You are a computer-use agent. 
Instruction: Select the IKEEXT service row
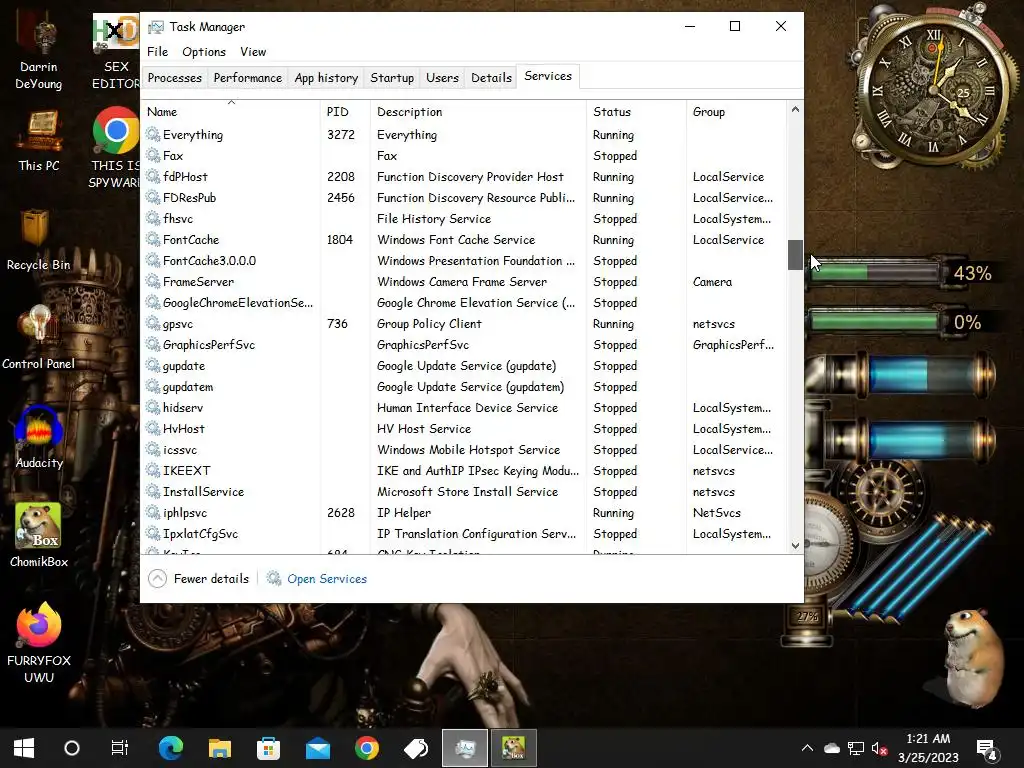click(464, 471)
